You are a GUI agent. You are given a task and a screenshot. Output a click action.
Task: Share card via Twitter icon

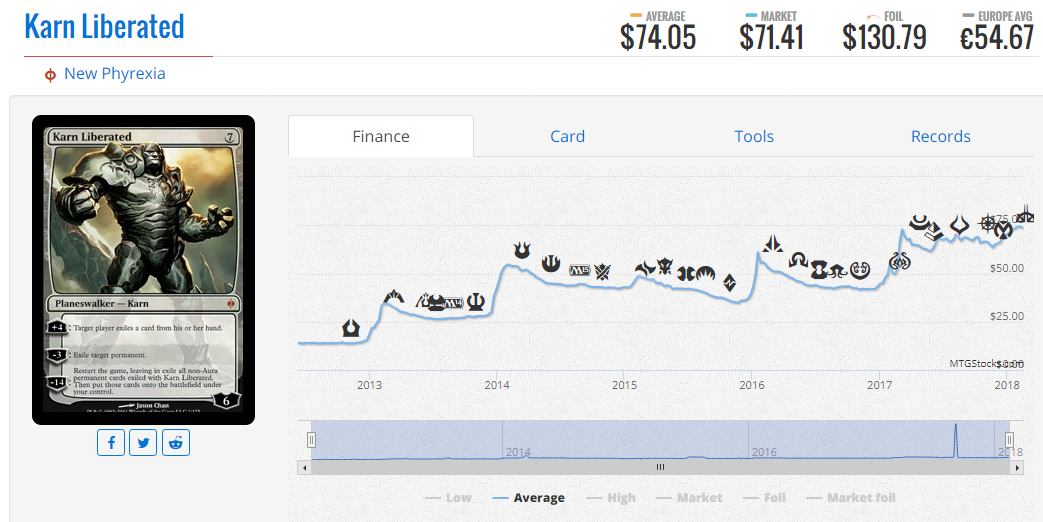(143, 442)
